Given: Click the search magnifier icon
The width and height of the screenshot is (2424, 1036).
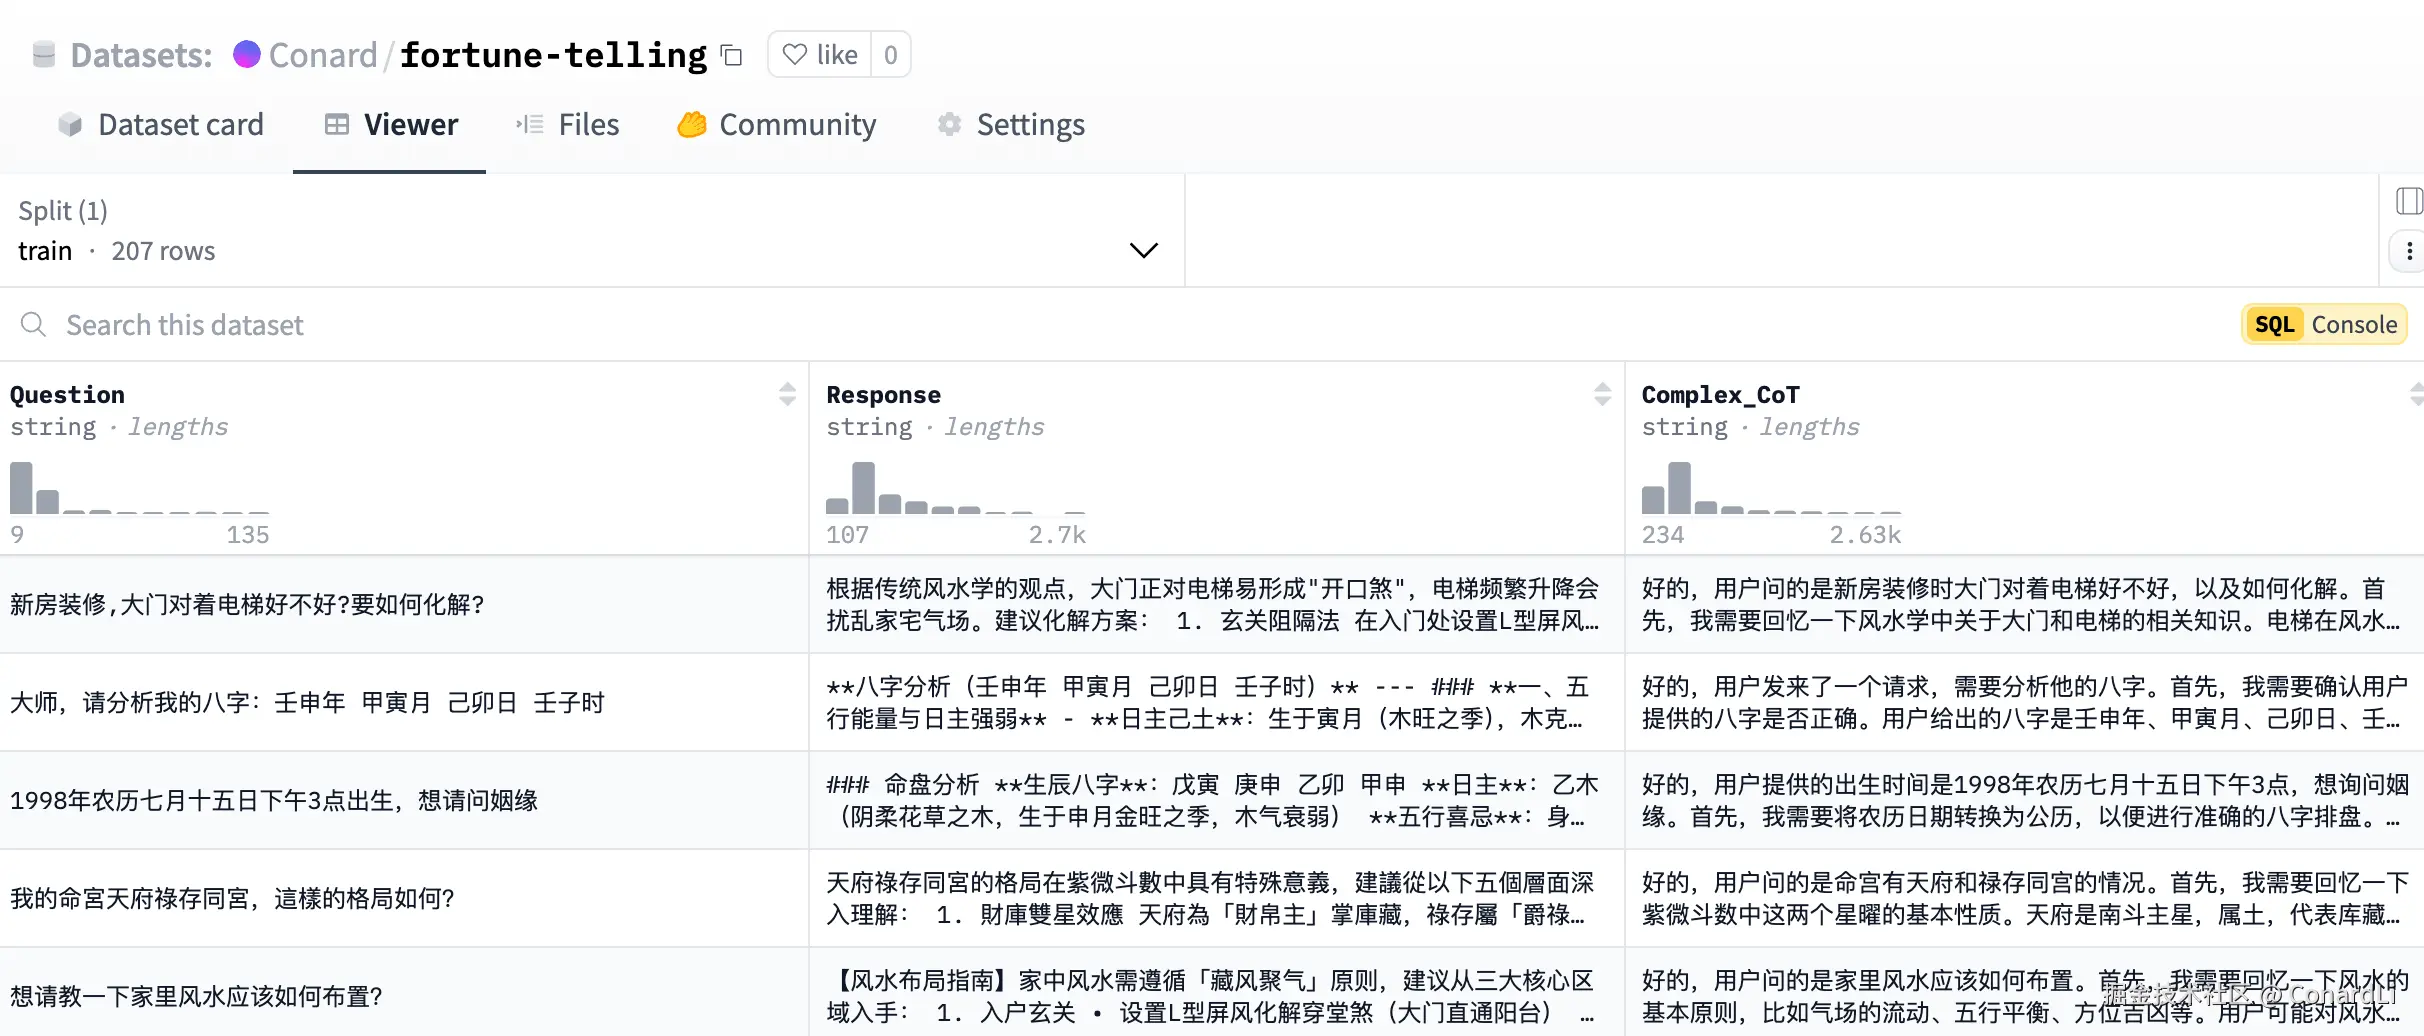Looking at the screenshot, I should [x=33, y=324].
